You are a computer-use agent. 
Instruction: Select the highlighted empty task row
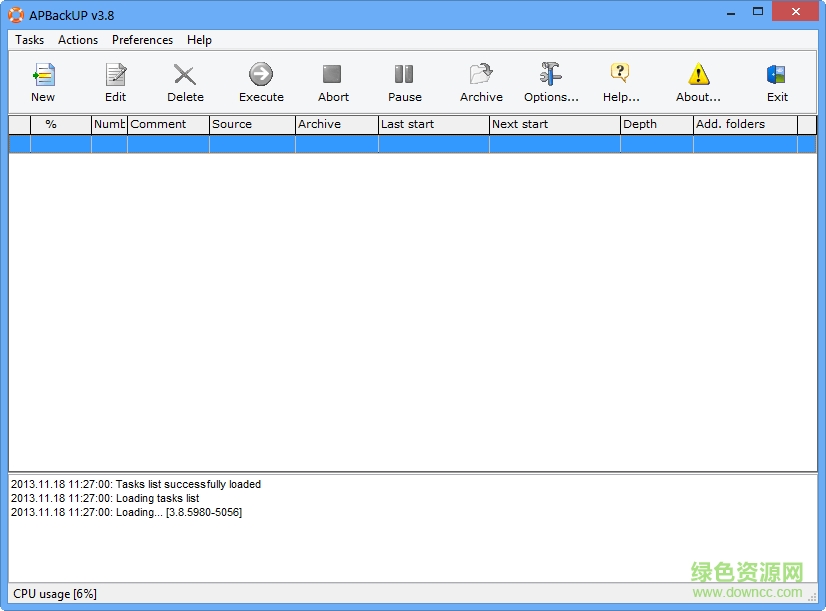(x=412, y=144)
